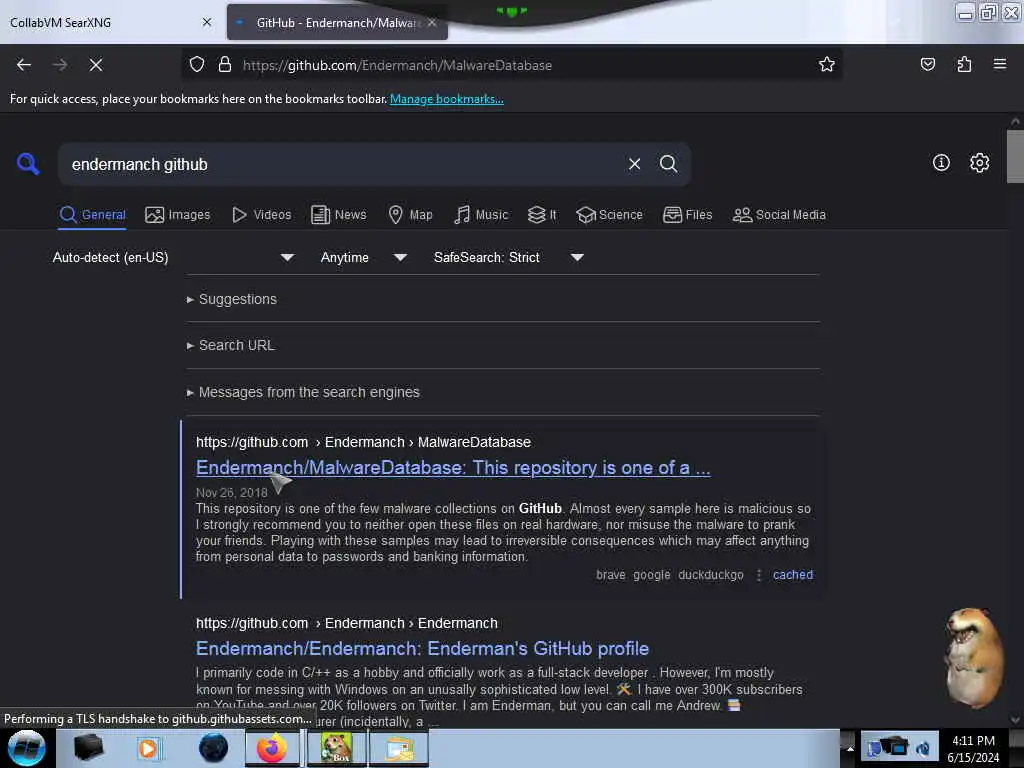Viewport: 1024px width, 768px height.
Task: Expand the Suggestions section
Action: pyautogui.click(x=232, y=299)
